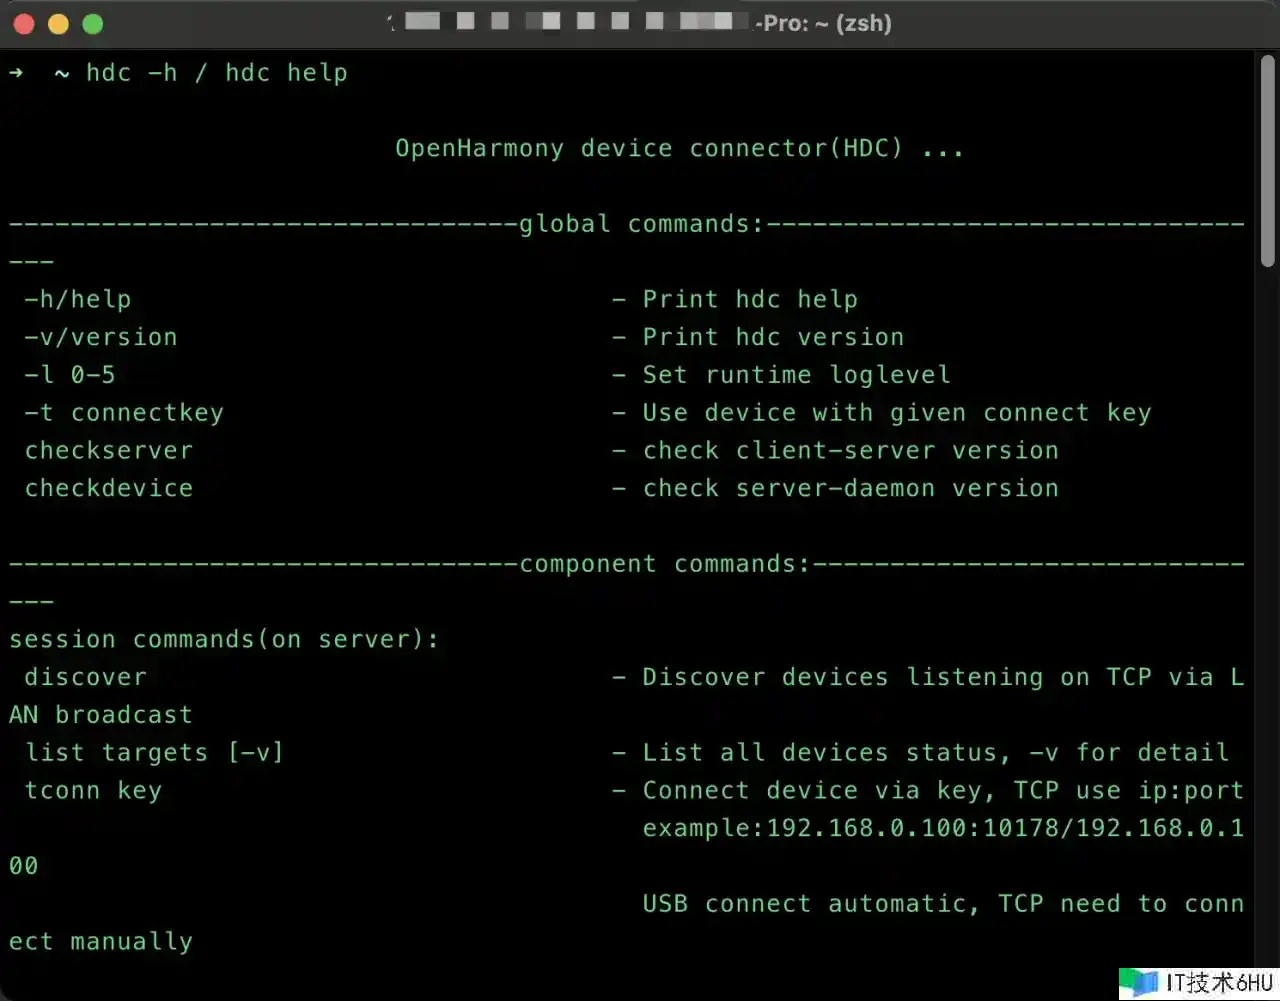Click the 'discover' command text
The width and height of the screenshot is (1280, 1001).
[x=86, y=678]
